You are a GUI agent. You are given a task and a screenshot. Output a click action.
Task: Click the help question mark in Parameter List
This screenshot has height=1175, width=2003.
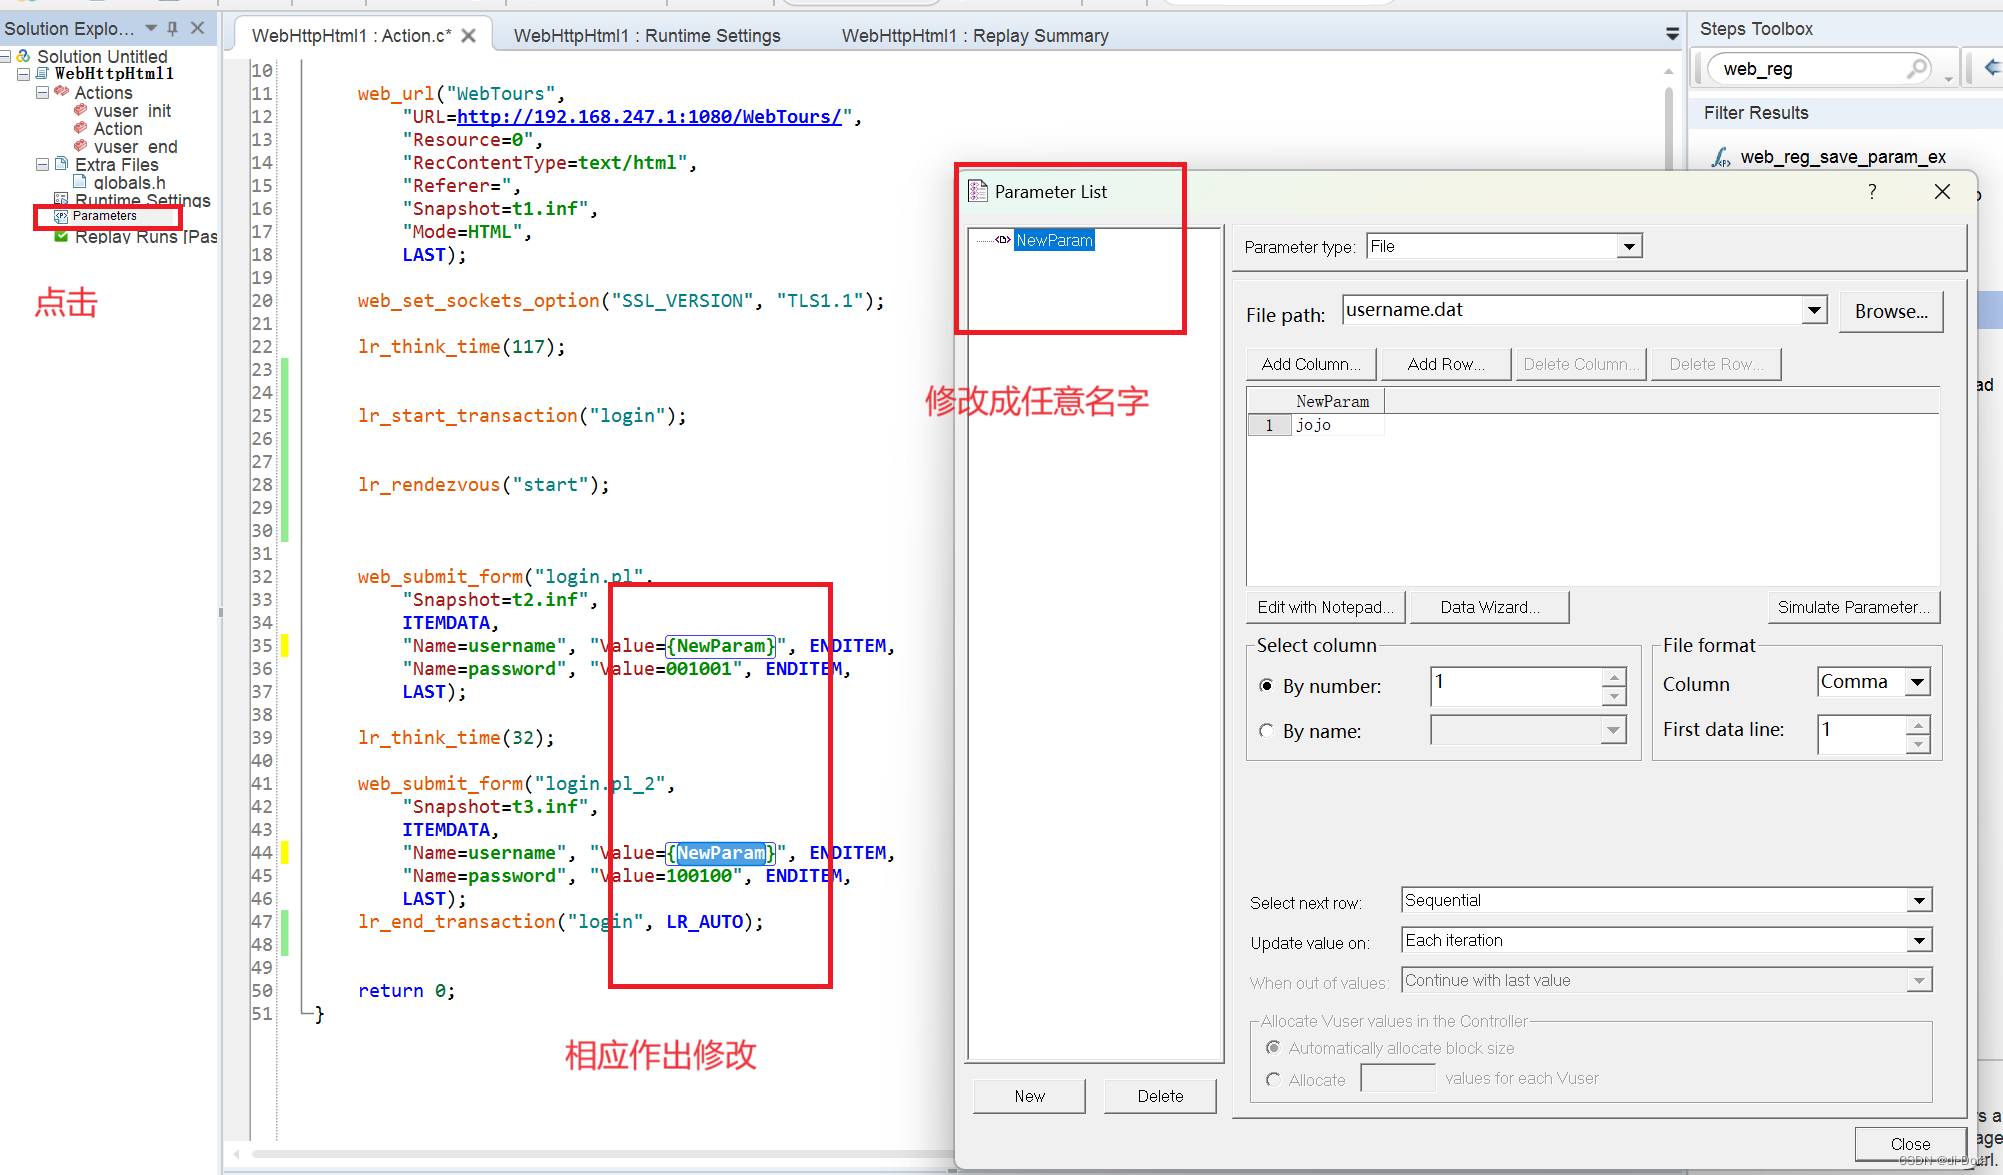point(1872,191)
